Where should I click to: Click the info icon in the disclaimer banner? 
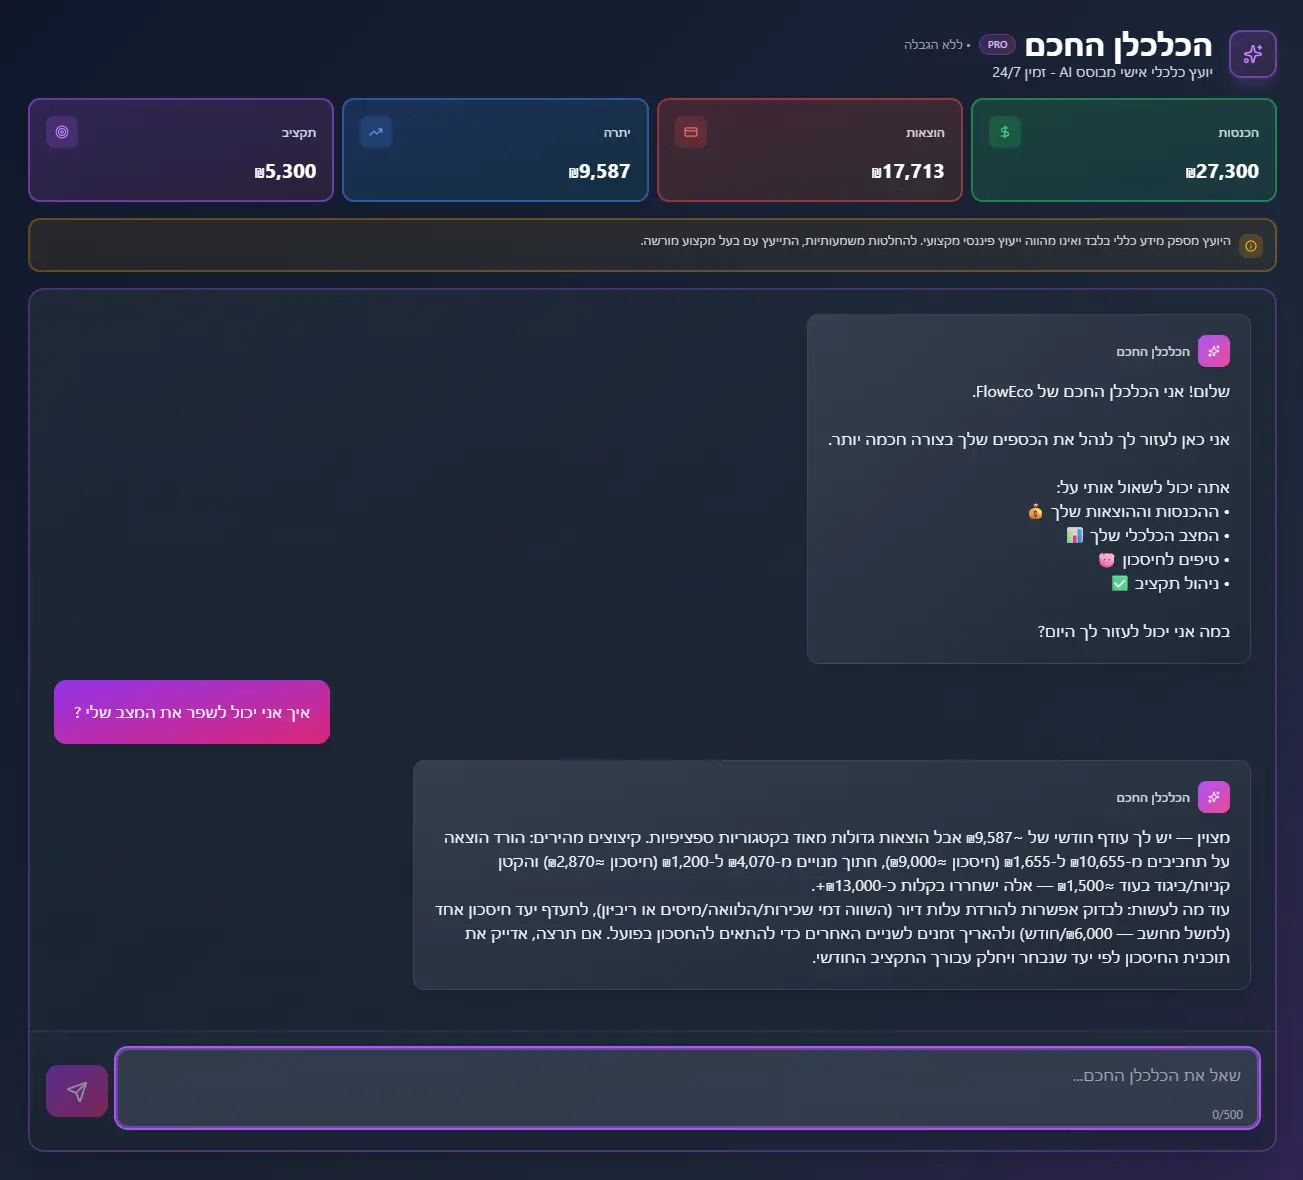tap(1250, 246)
